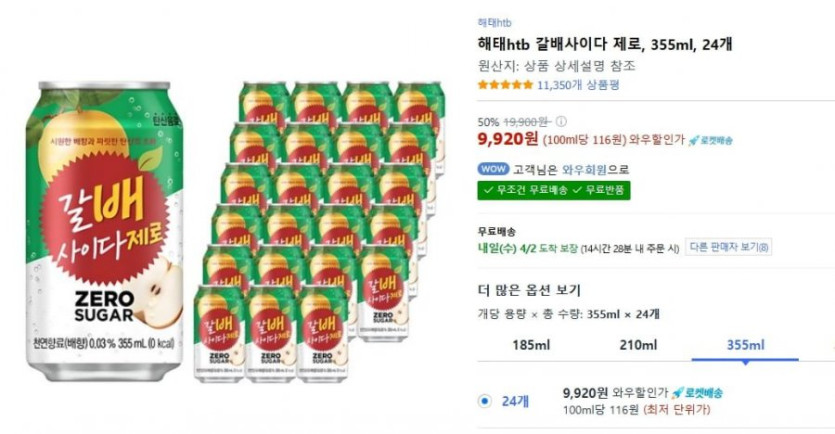Screen dimensions: 835x434
Task: Click the 로켓배송 rocket badge near price
Action: tap(711, 140)
